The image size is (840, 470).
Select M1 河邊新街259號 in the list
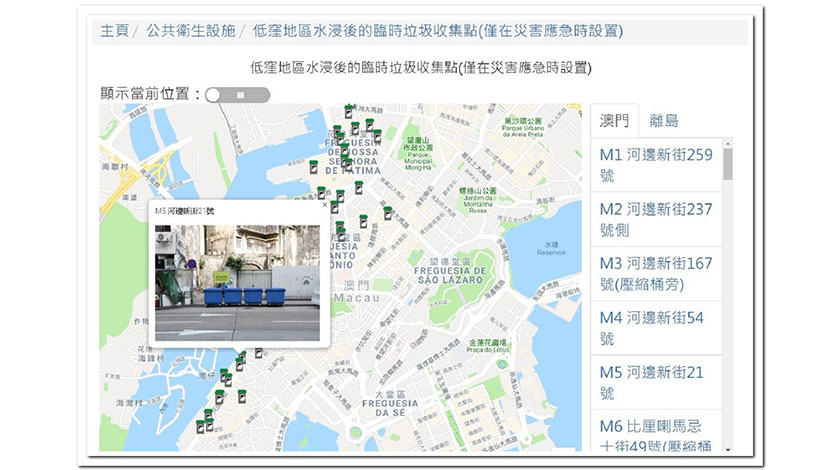point(655,165)
